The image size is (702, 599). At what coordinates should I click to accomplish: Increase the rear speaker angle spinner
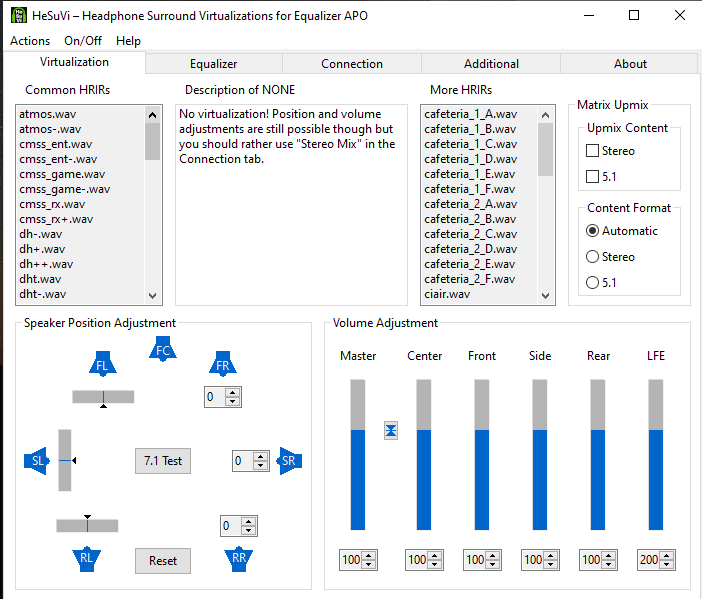(248, 522)
